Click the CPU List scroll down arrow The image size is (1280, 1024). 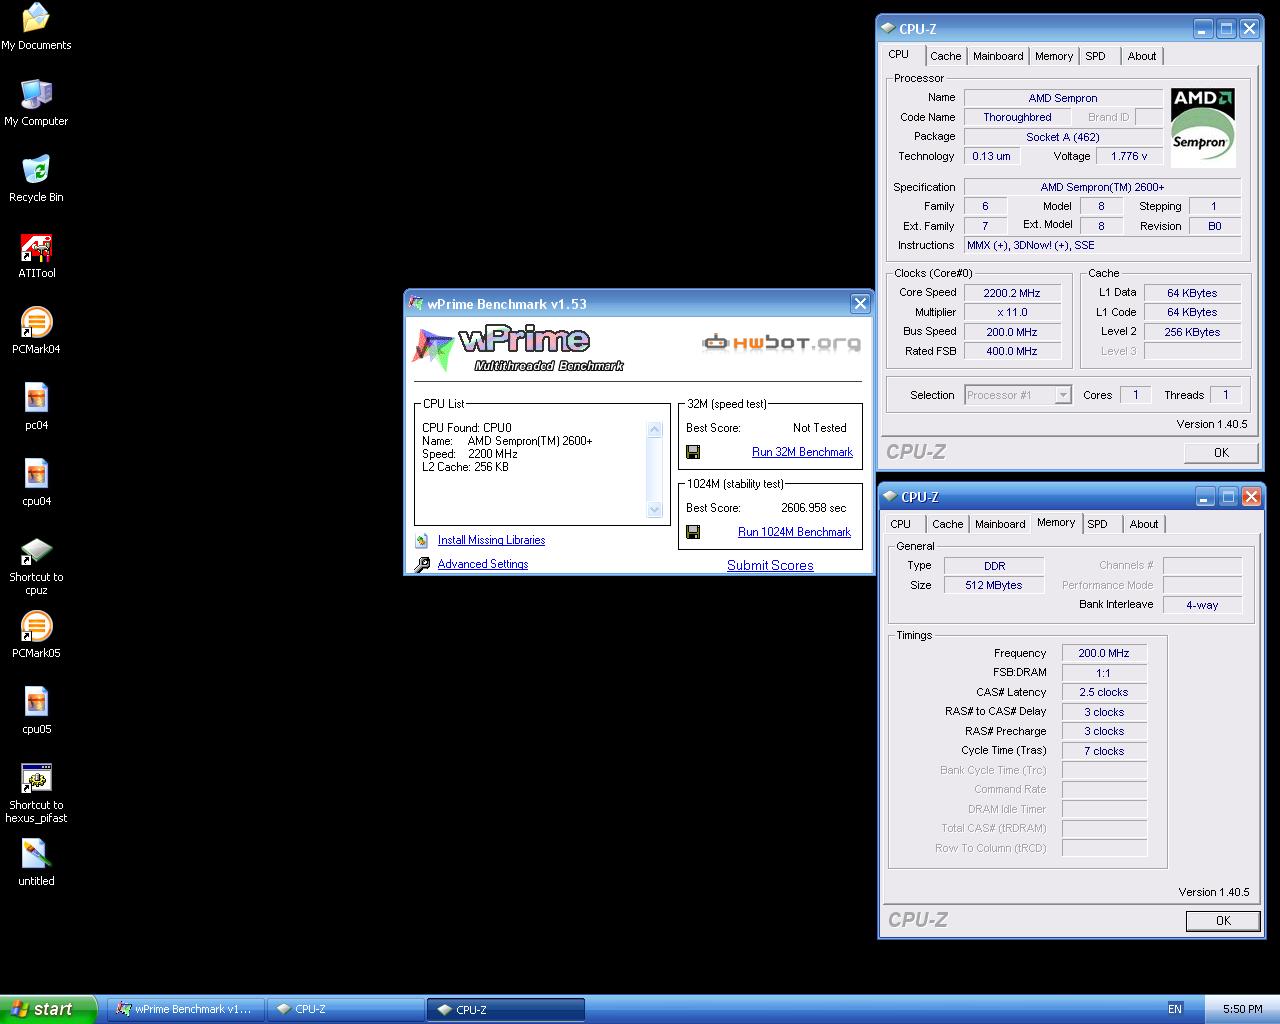tap(655, 510)
